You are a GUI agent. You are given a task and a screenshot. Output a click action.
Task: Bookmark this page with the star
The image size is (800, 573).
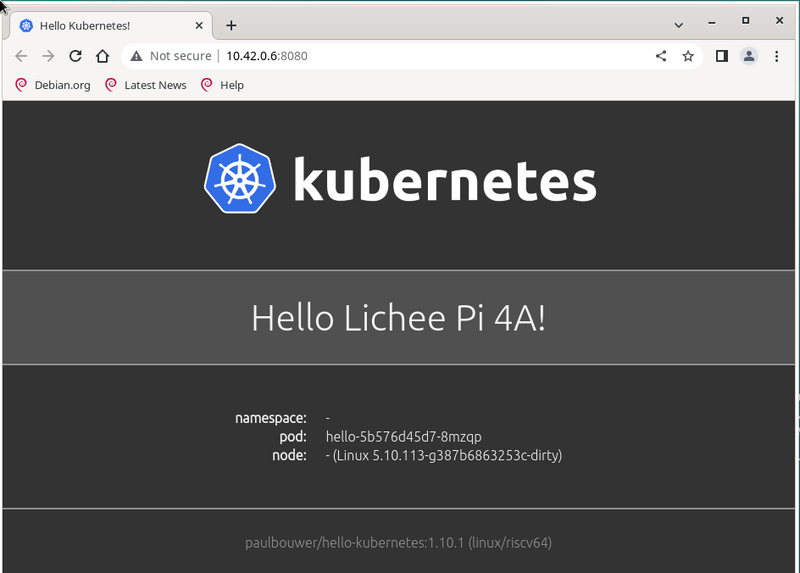[x=688, y=56]
